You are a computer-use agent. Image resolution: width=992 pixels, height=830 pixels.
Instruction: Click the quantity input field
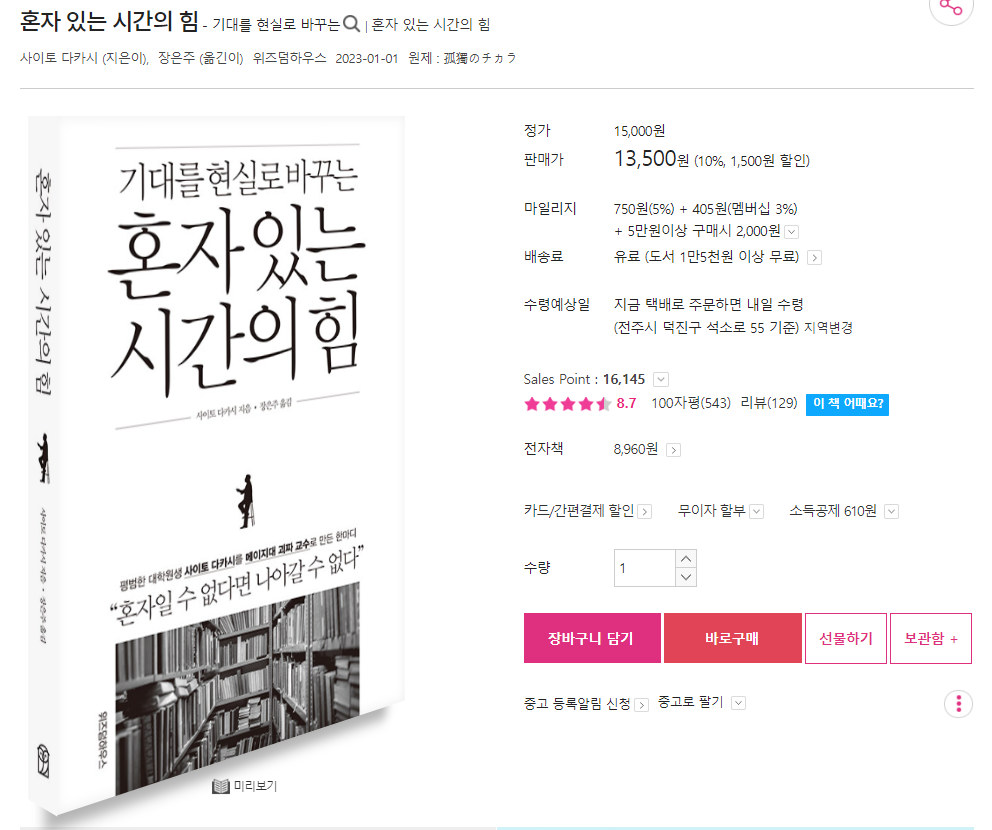645,568
